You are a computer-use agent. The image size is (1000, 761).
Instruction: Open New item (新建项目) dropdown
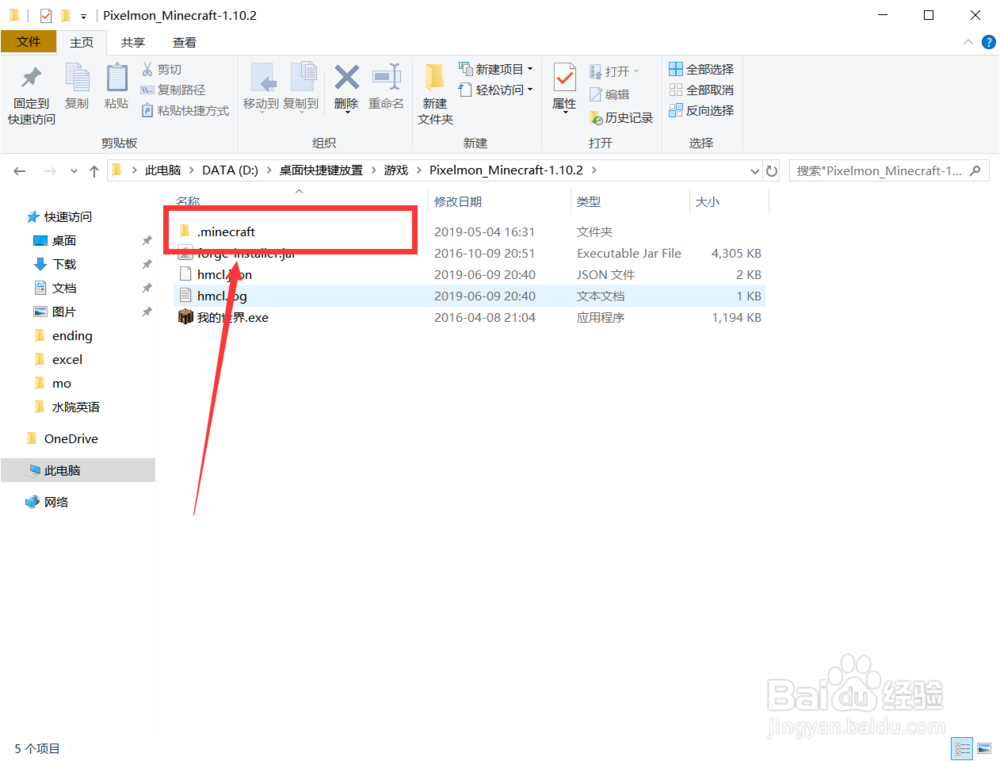click(x=496, y=69)
